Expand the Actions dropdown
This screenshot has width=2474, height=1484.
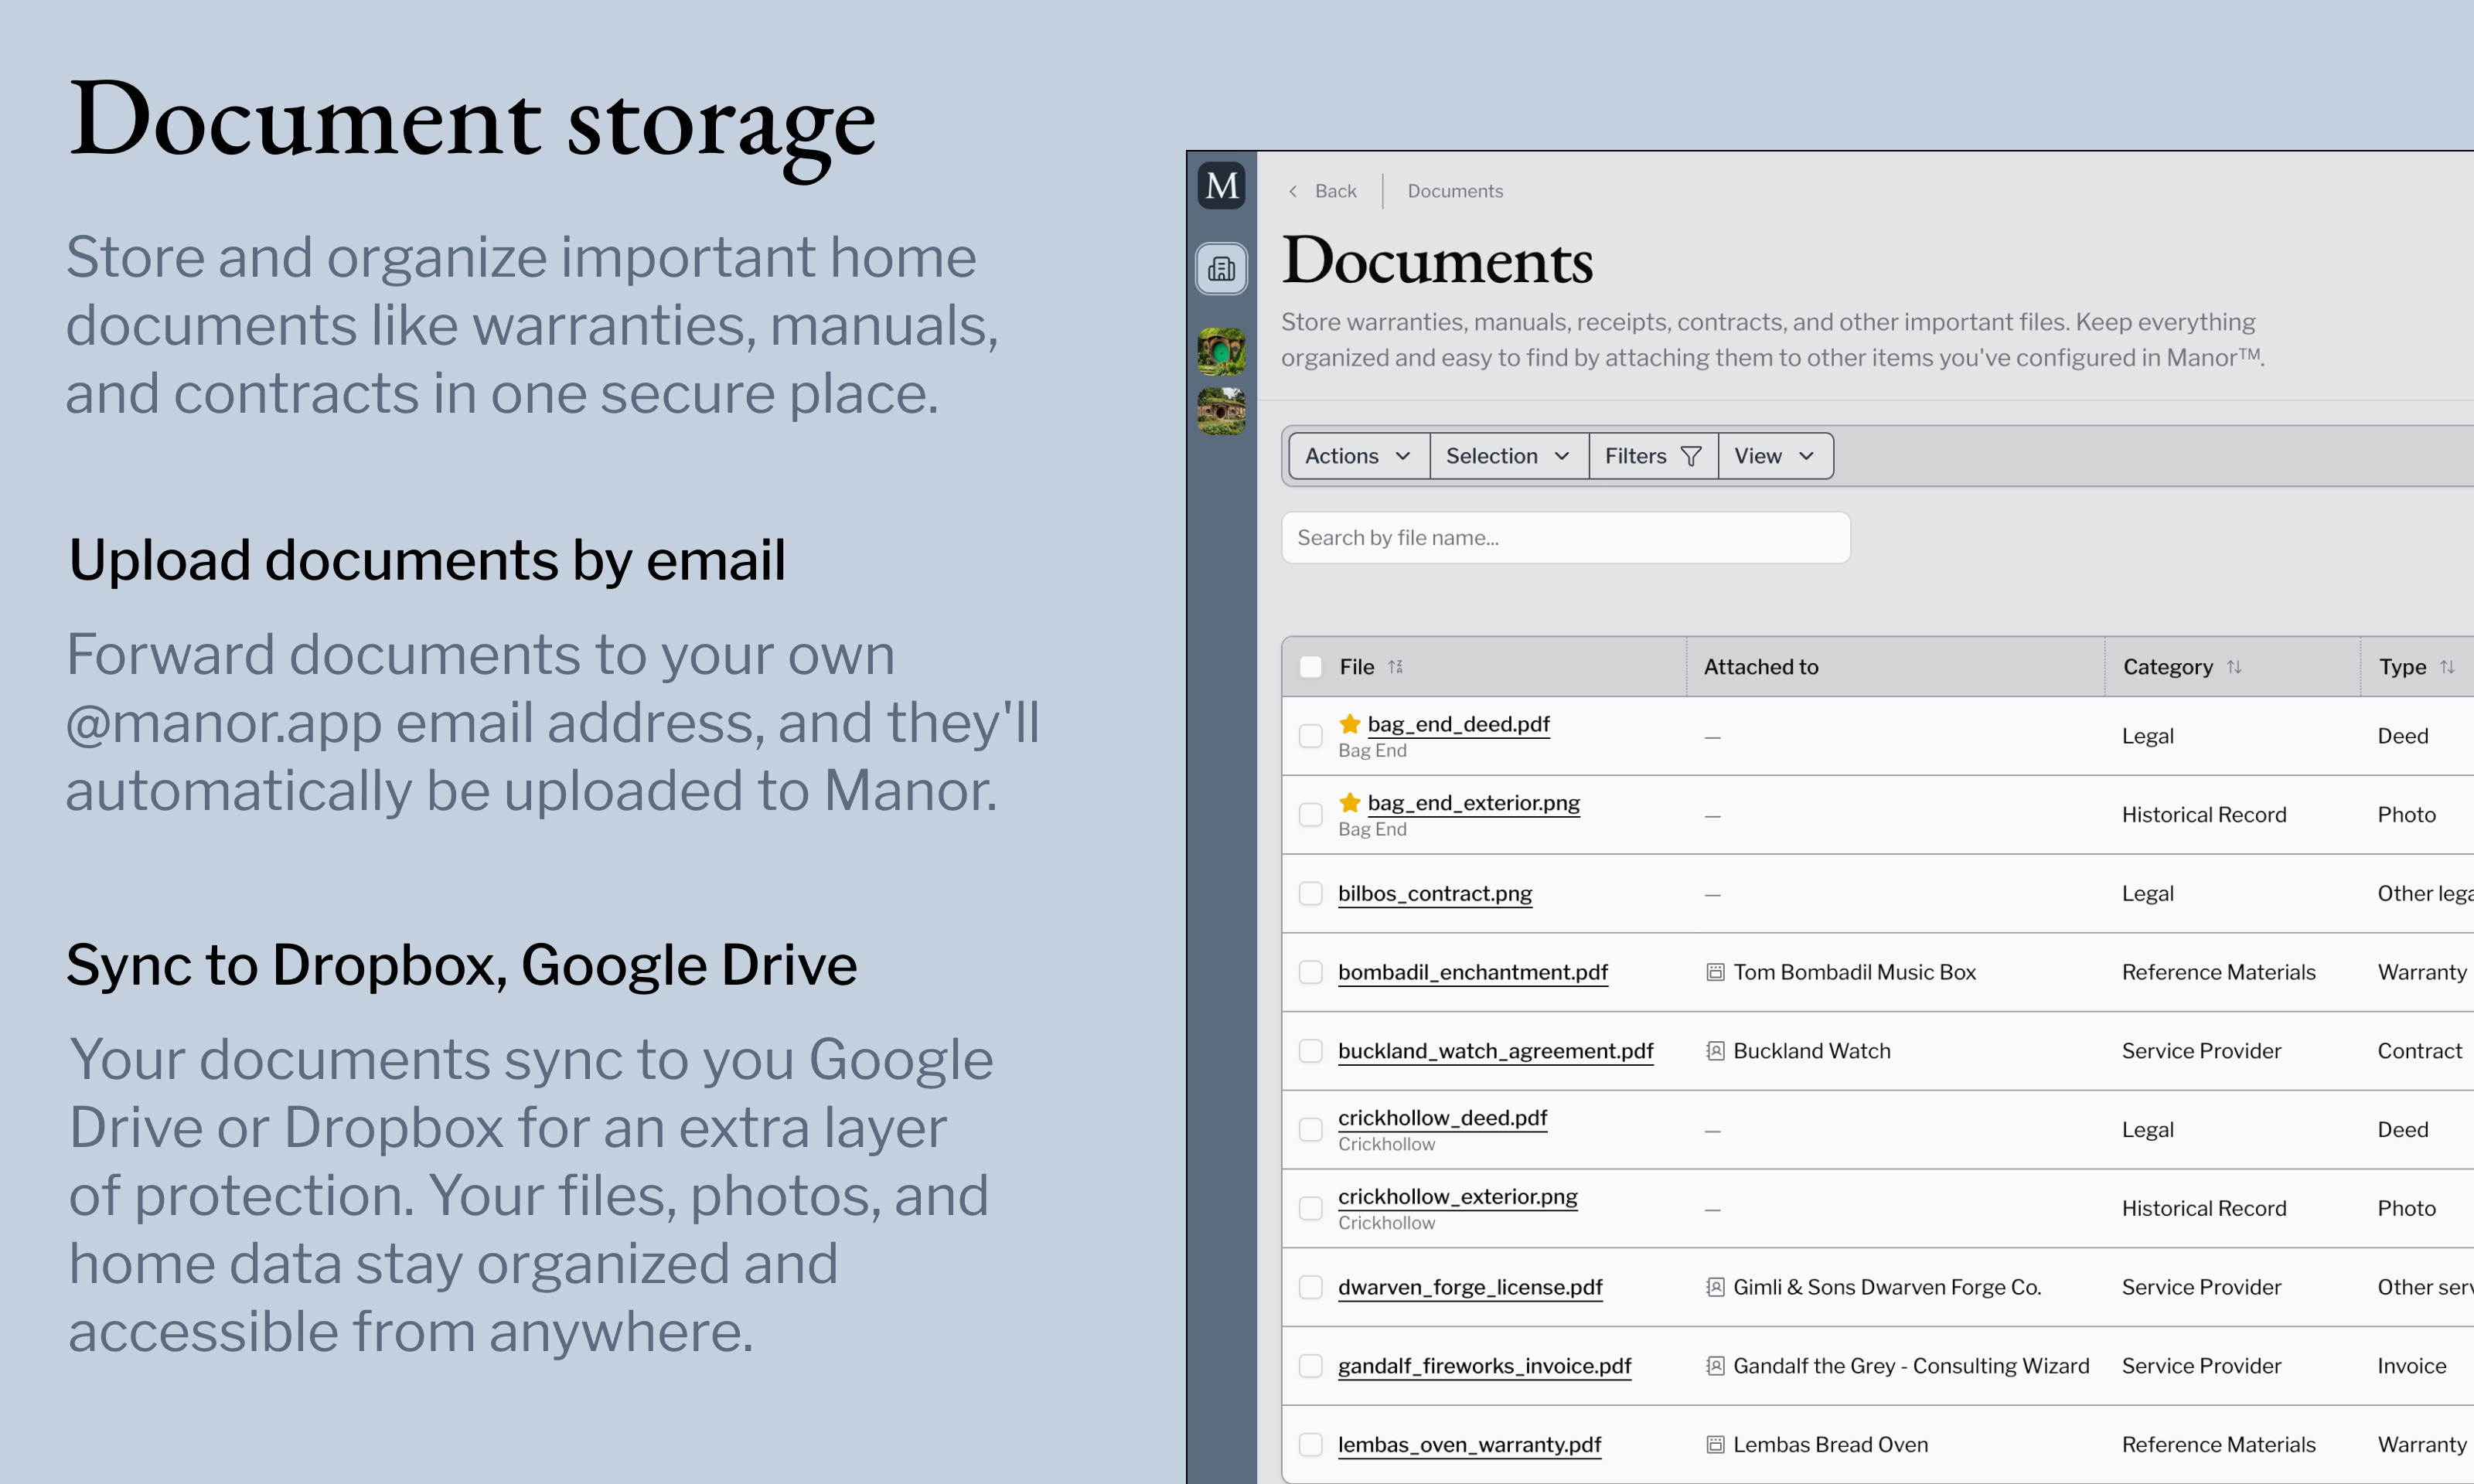(x=1357, y=456)
